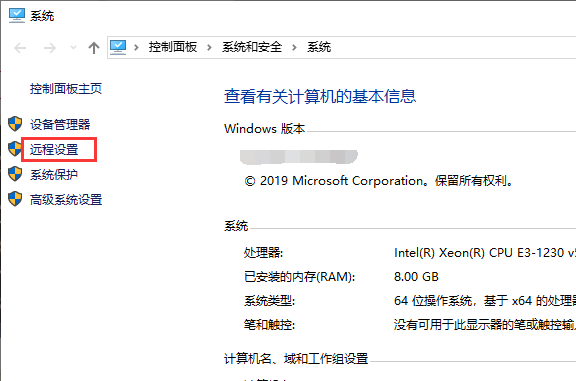Expand chevron before 系统 in breadcrumb

coord(294,47)
